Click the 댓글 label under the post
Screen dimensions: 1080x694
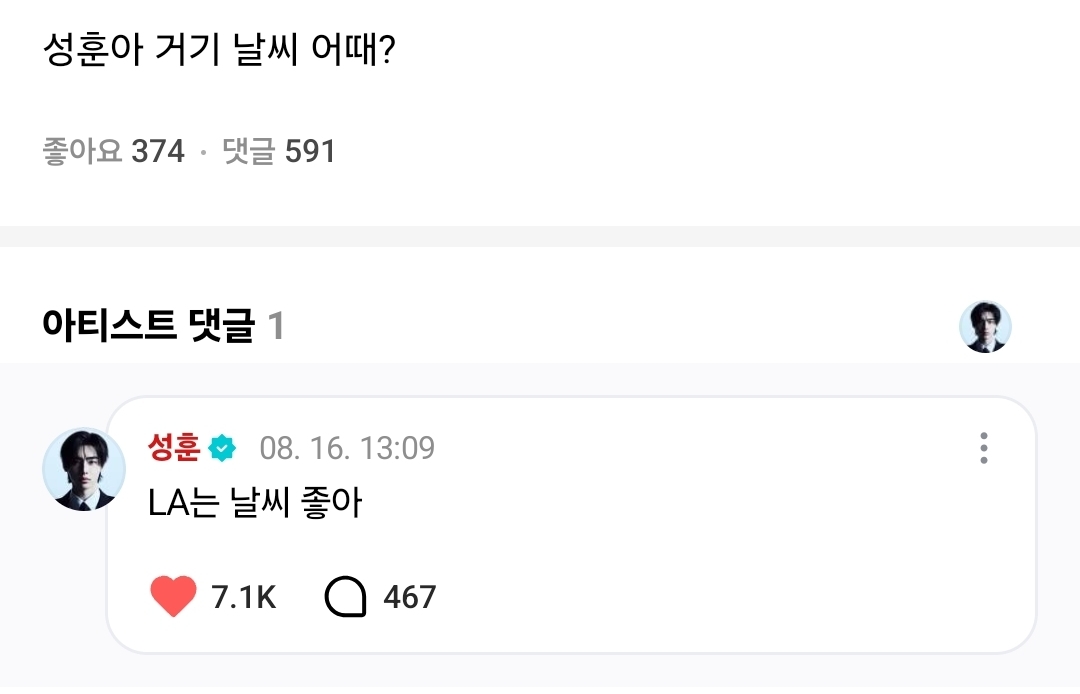pos(248,151)
